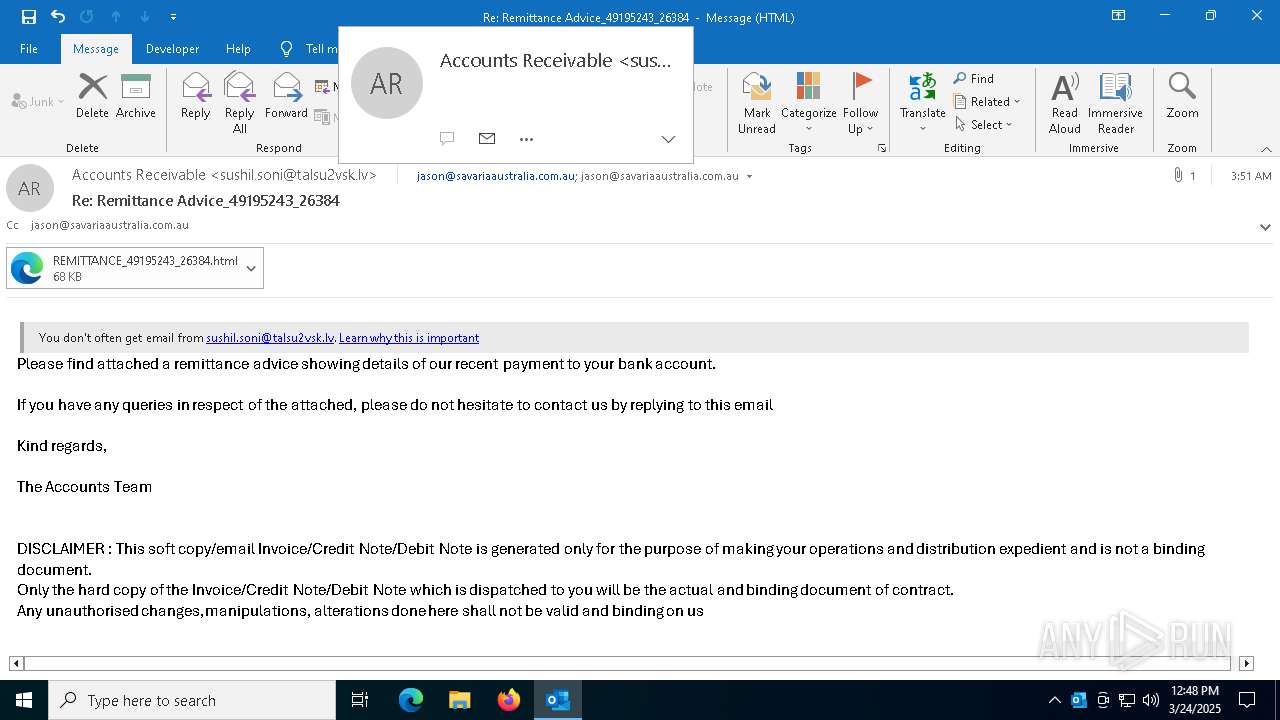This screenshot has height=720, width=1280.
Task: Collapse the ribbon with the chevron
Action: (1266, 148)
